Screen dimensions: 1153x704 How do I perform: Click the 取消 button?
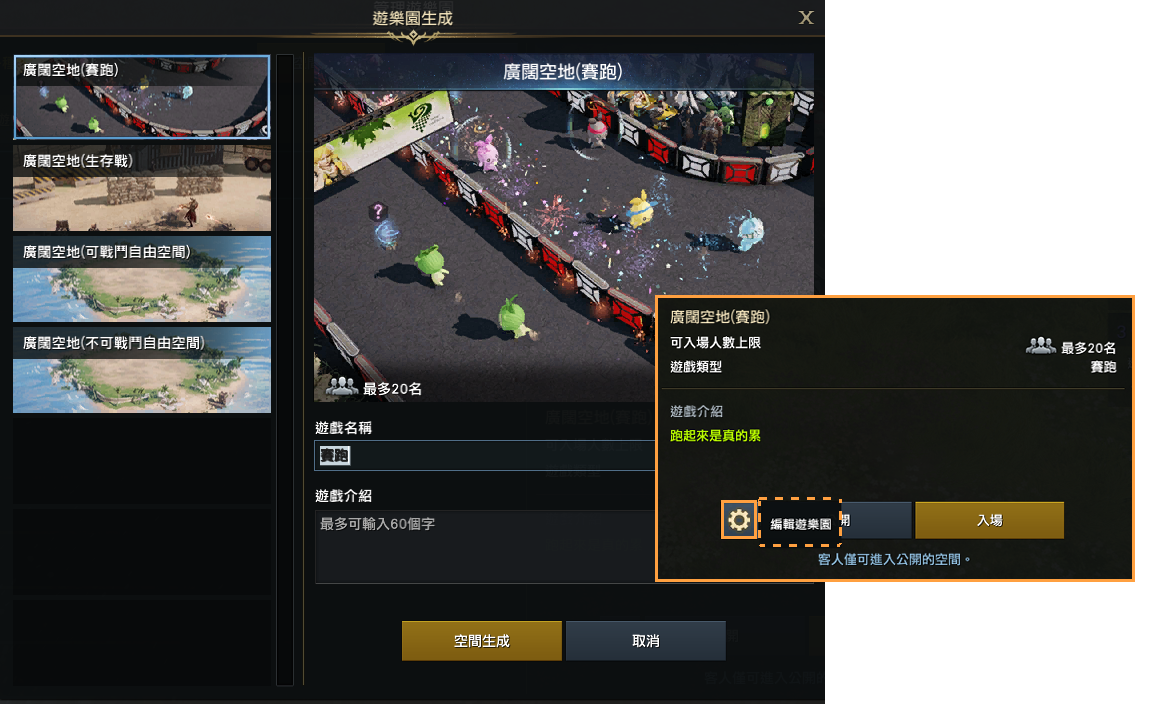pyautogui.click(x=646, y=641)
